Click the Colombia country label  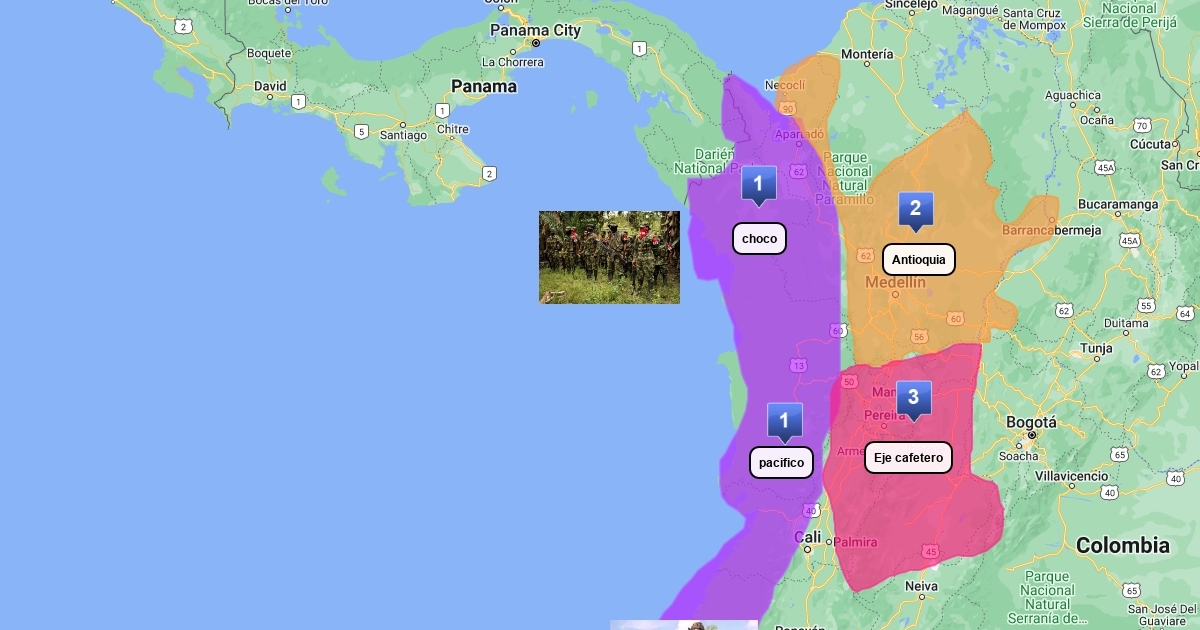point(1122,546)
